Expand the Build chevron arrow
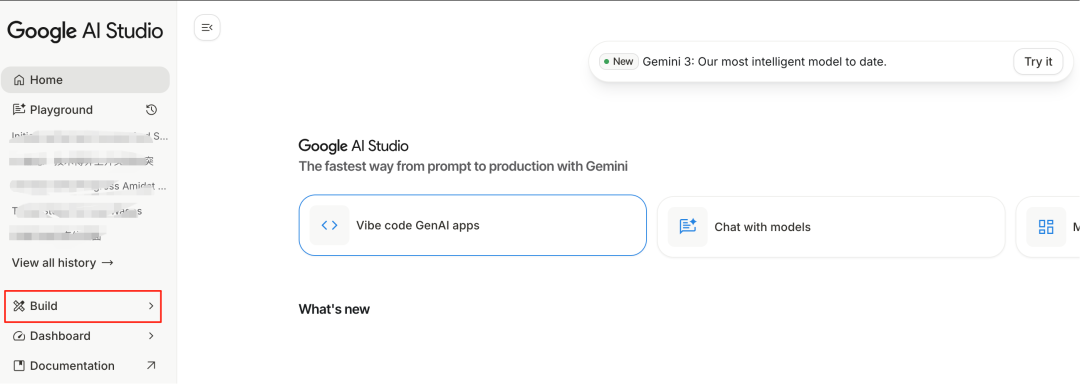The width and height of the screenshot is (1080, 384). 152,306
